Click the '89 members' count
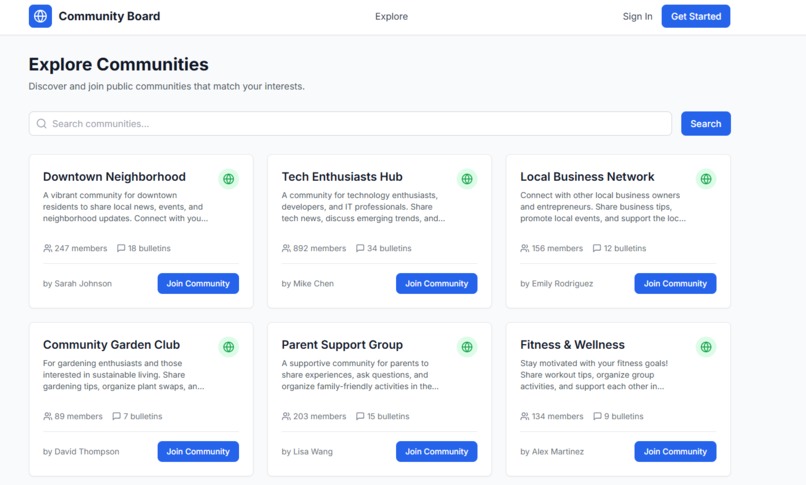This screenshot has width=806, height=485. (x=79, y=416)
